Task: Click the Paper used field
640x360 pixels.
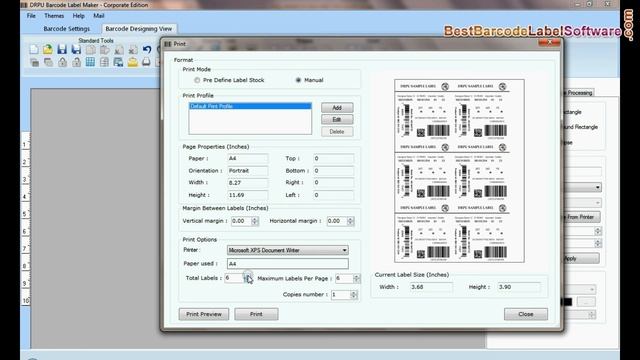Action: coord(288,264)
